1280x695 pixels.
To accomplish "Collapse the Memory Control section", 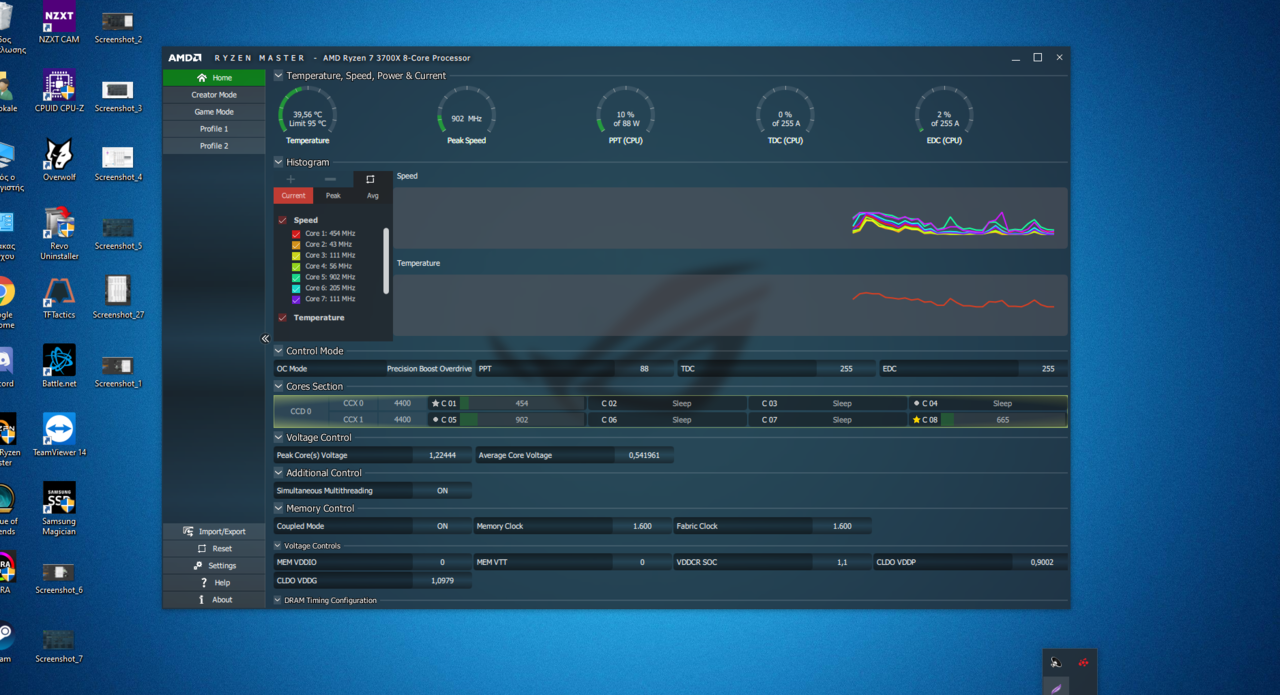I will [x=278, y=508].
